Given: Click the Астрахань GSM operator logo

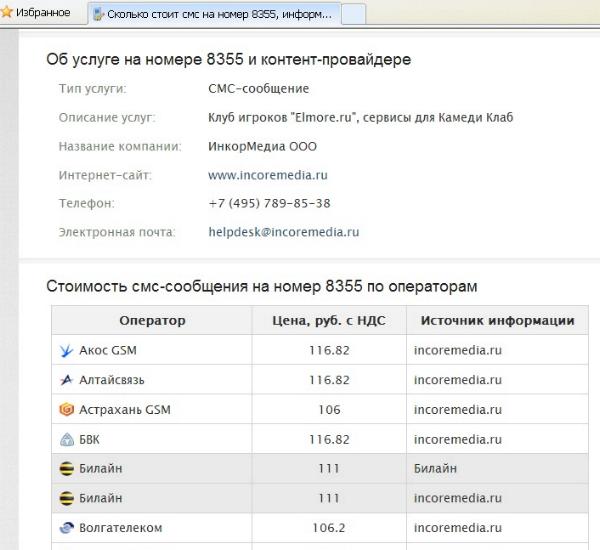Looking at the screenshot, I should coord(66,409).
